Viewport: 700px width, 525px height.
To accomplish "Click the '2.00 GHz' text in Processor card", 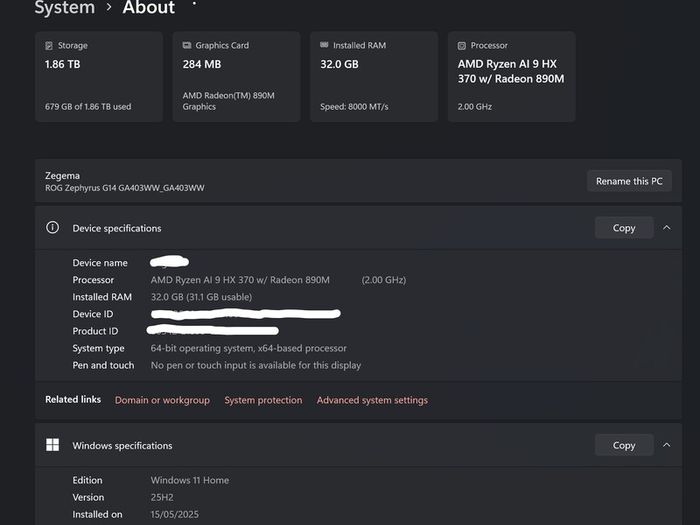I will [x=475, y=107].
